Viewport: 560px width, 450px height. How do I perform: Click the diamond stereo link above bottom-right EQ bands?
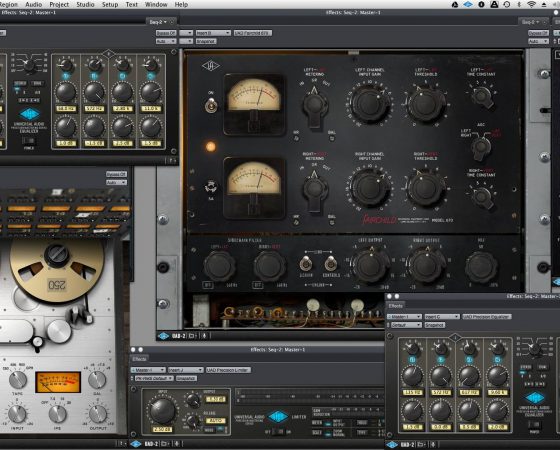click(455, 337)
